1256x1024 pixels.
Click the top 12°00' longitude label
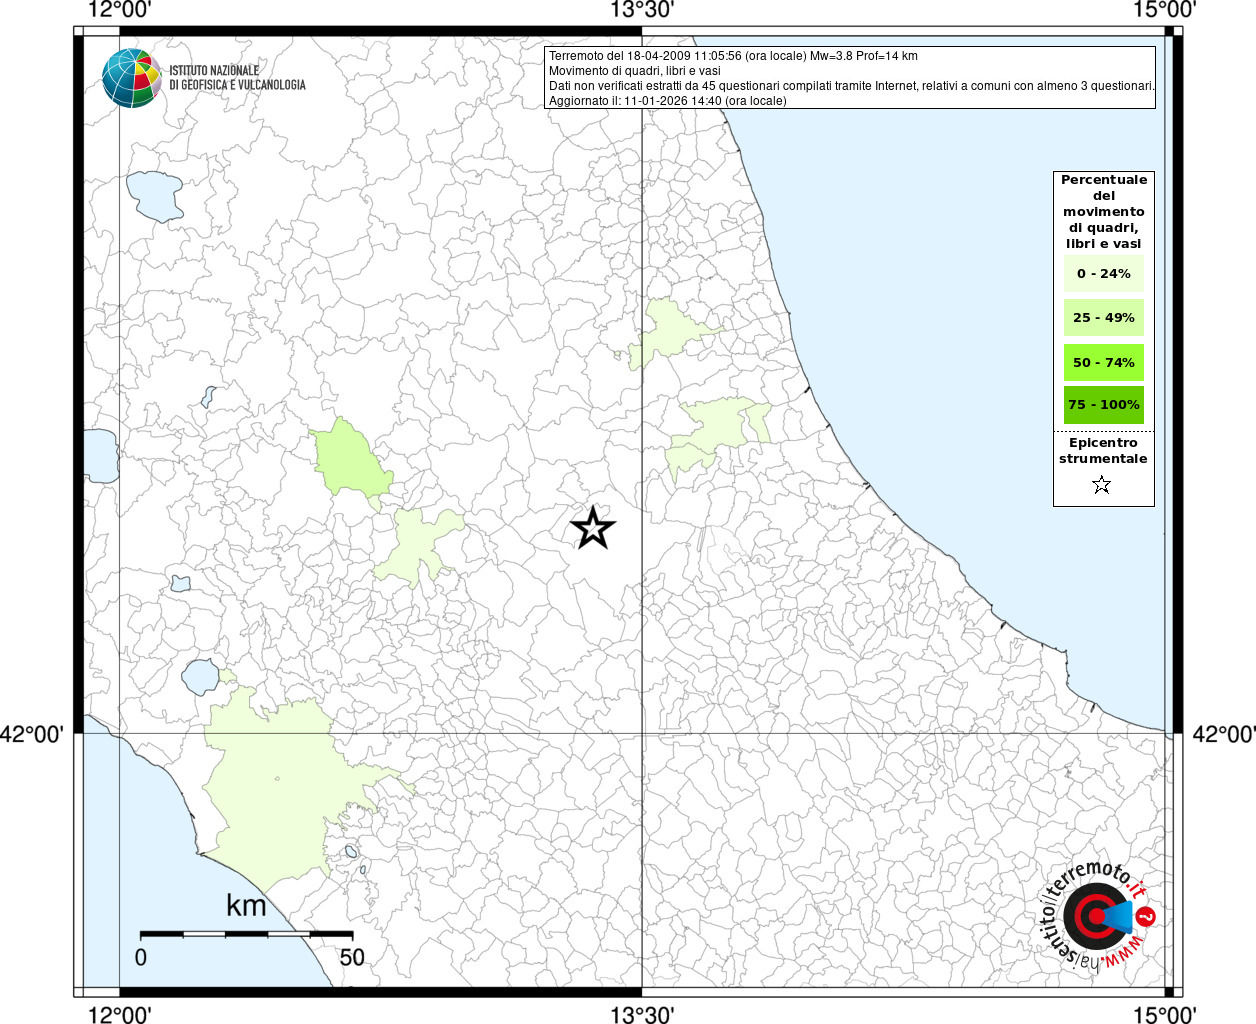(x=120, y=10)
